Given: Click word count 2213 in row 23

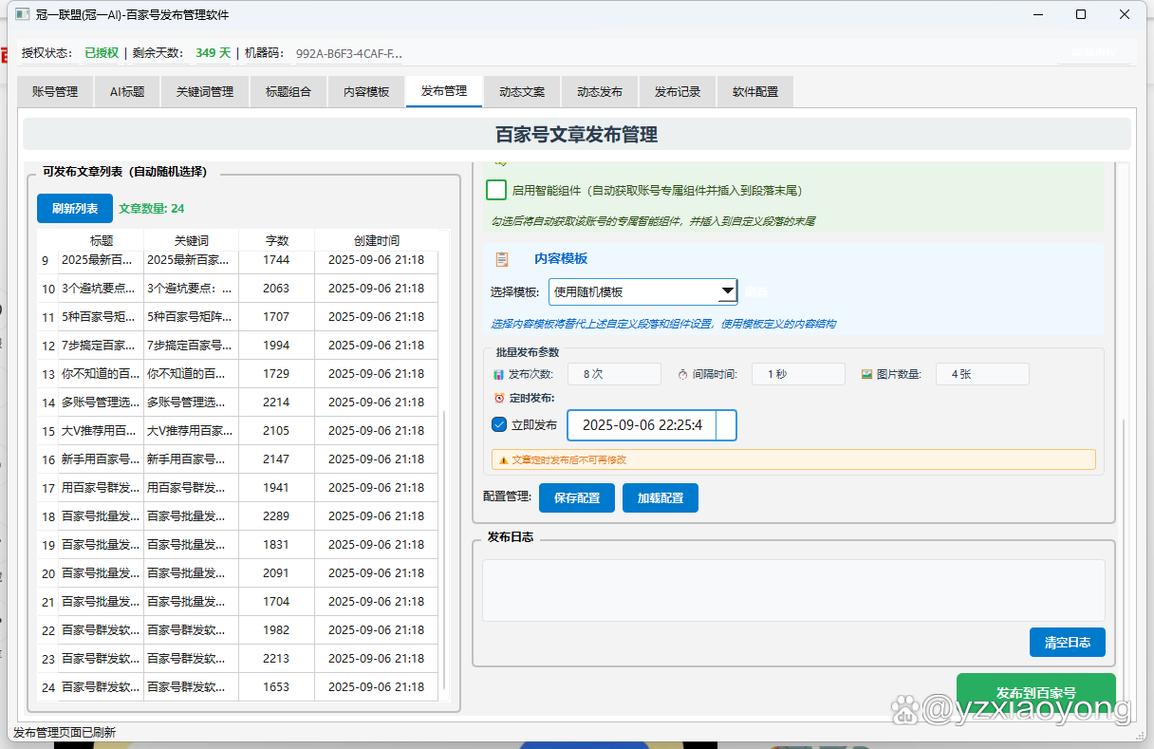Looking at the screenshot, I should (276, 659).
